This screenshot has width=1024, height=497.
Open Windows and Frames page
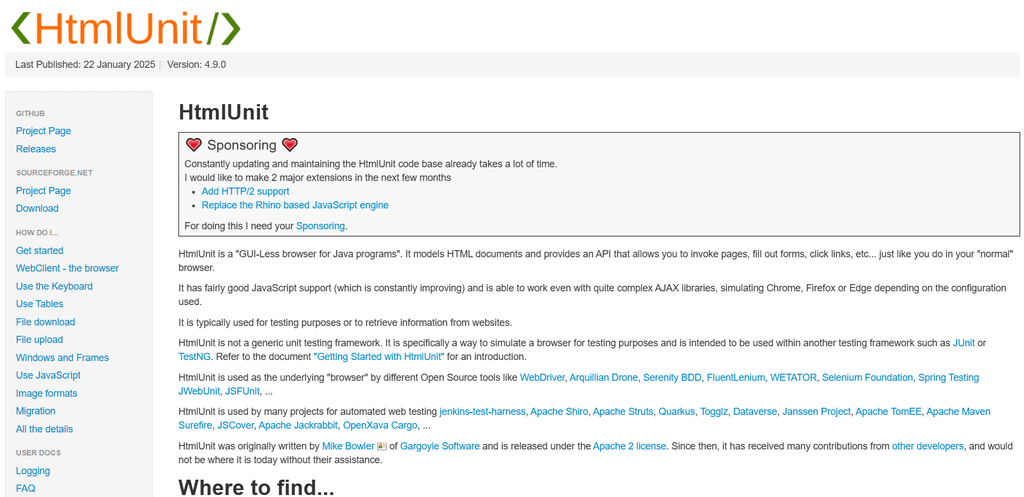[x=62, y=358]
